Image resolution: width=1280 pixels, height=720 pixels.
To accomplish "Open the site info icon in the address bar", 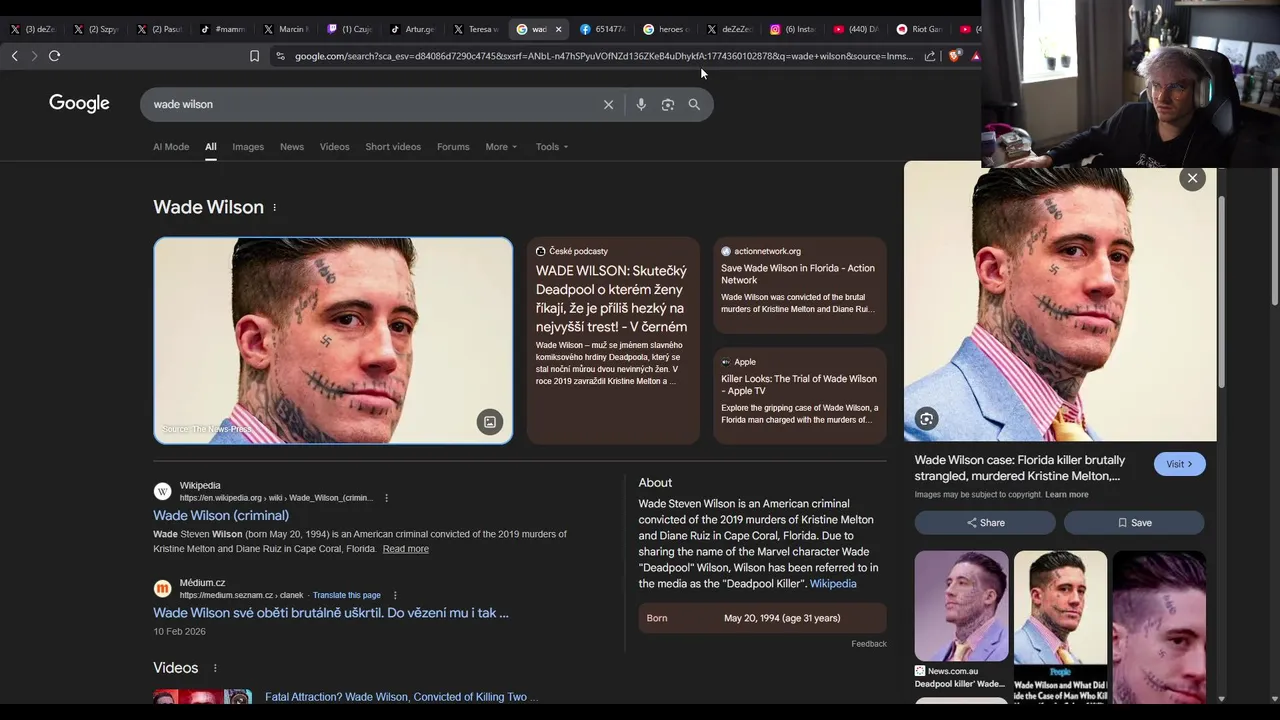I will coord(280,56).
